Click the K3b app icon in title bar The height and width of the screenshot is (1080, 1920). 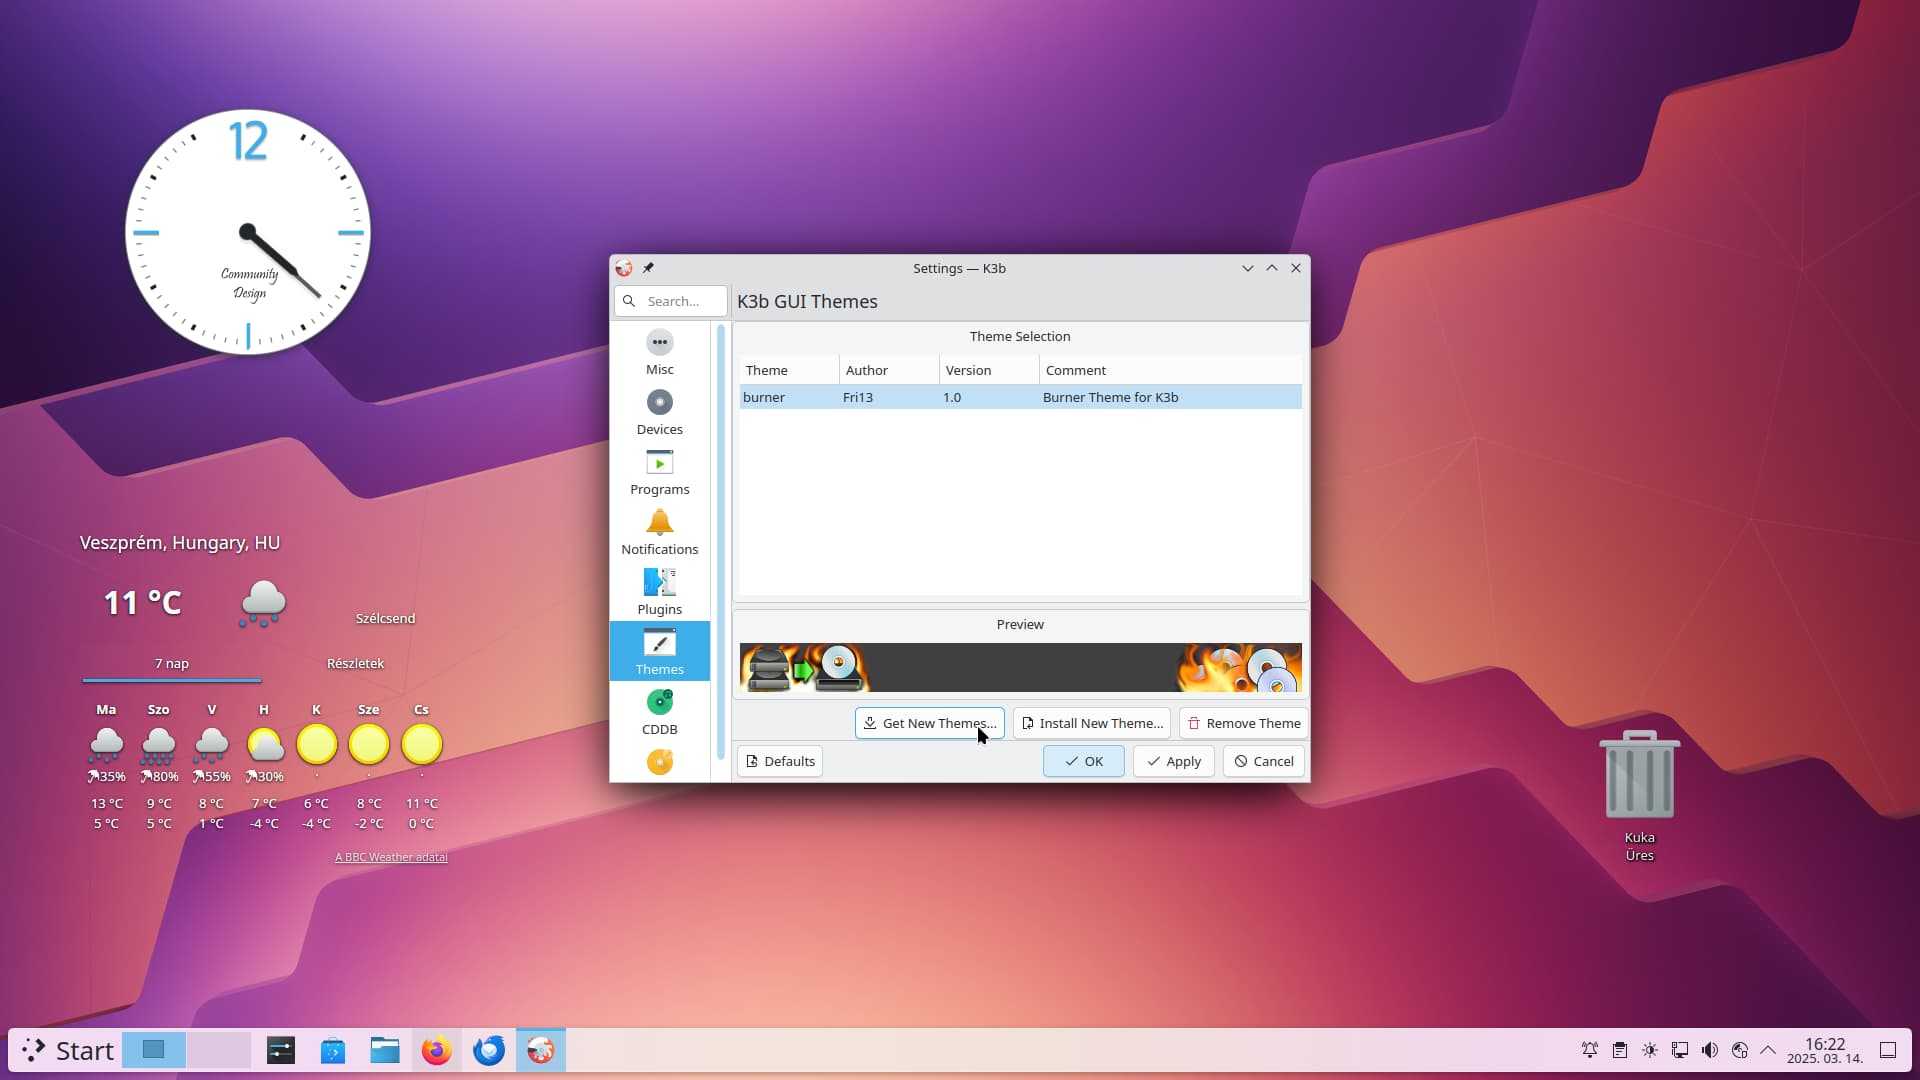(x=624, y=268)
